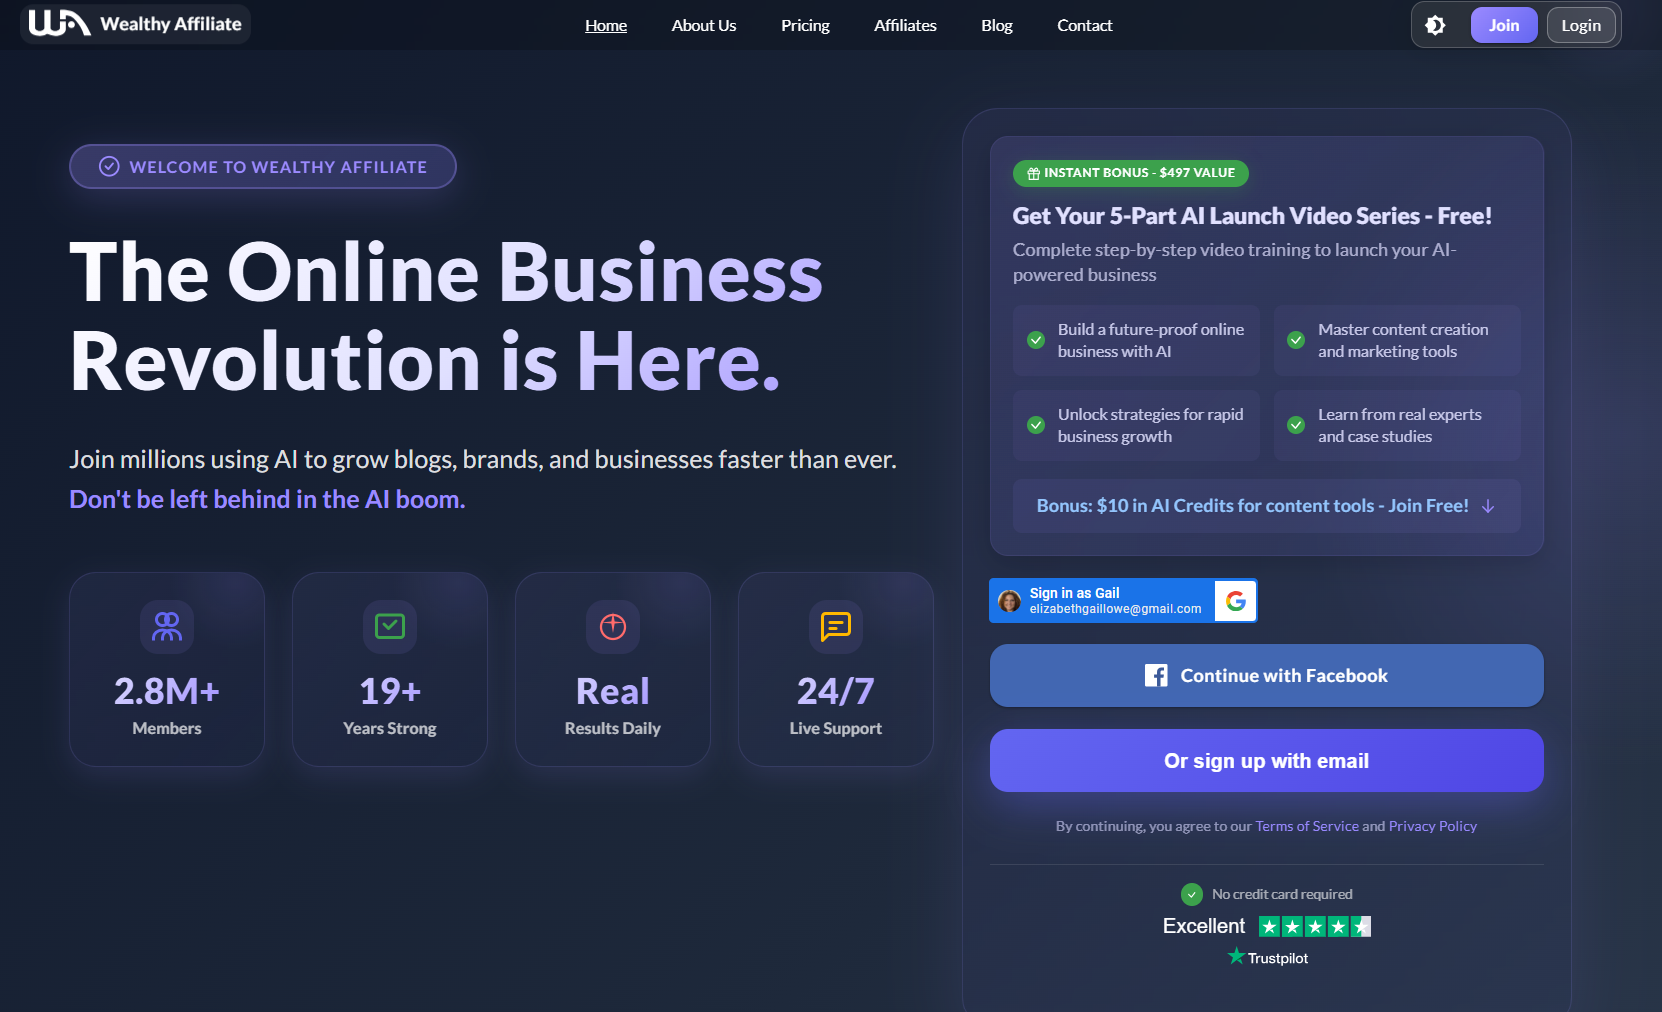This screenshot has width=1662, height=1012.
Task: Click the Welcome to Wealthy Affiliate badge
Action: click(263, 167)
